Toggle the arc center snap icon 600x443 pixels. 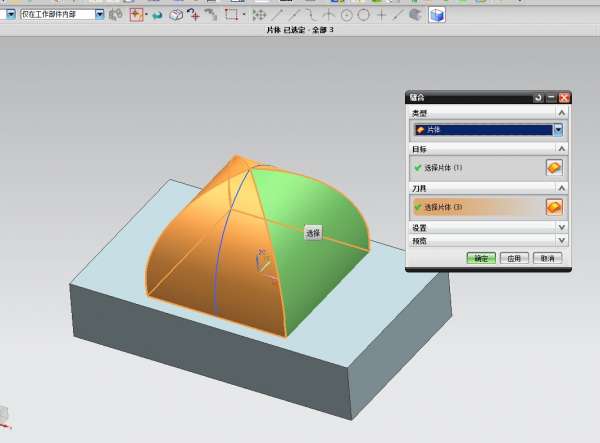point(346,15)
